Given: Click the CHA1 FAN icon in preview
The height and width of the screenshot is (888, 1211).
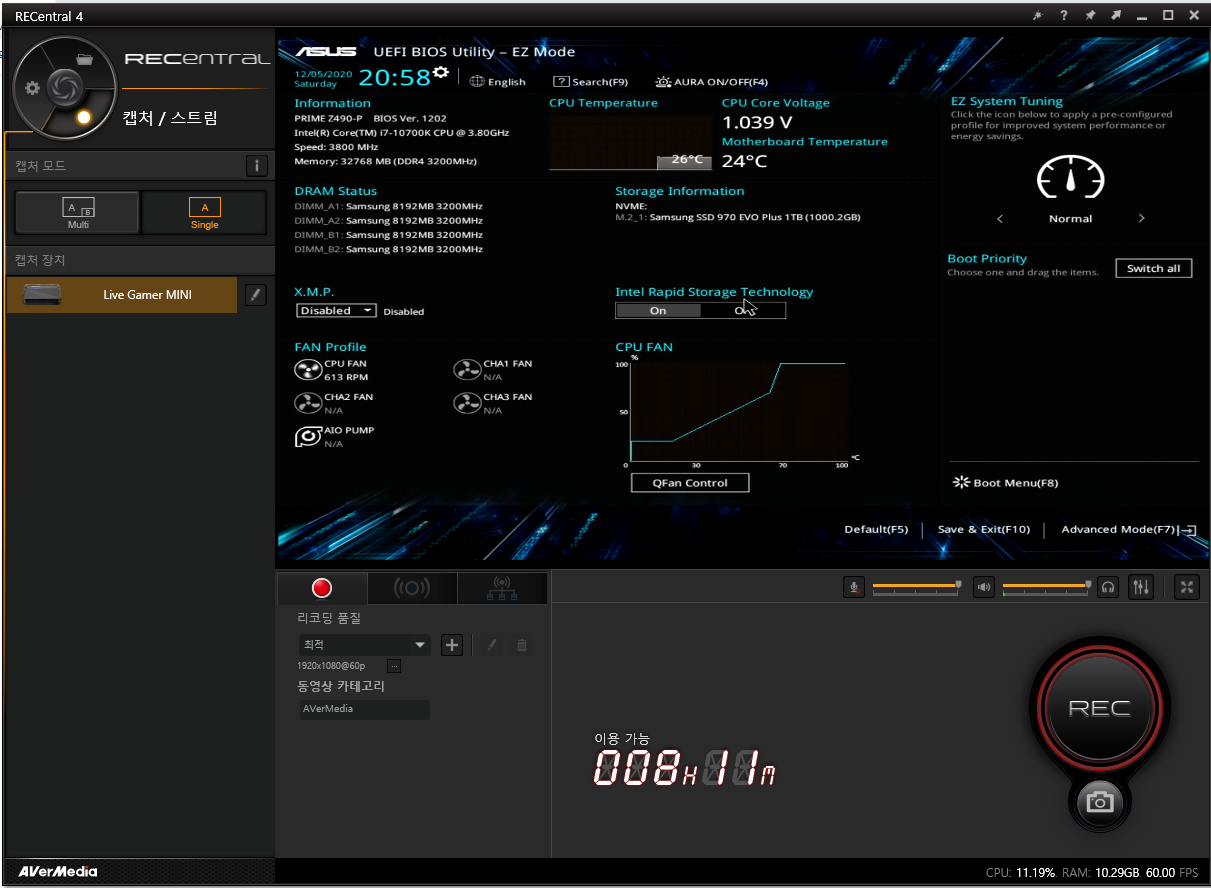Looking at the screenshot, I should [467, 371].
